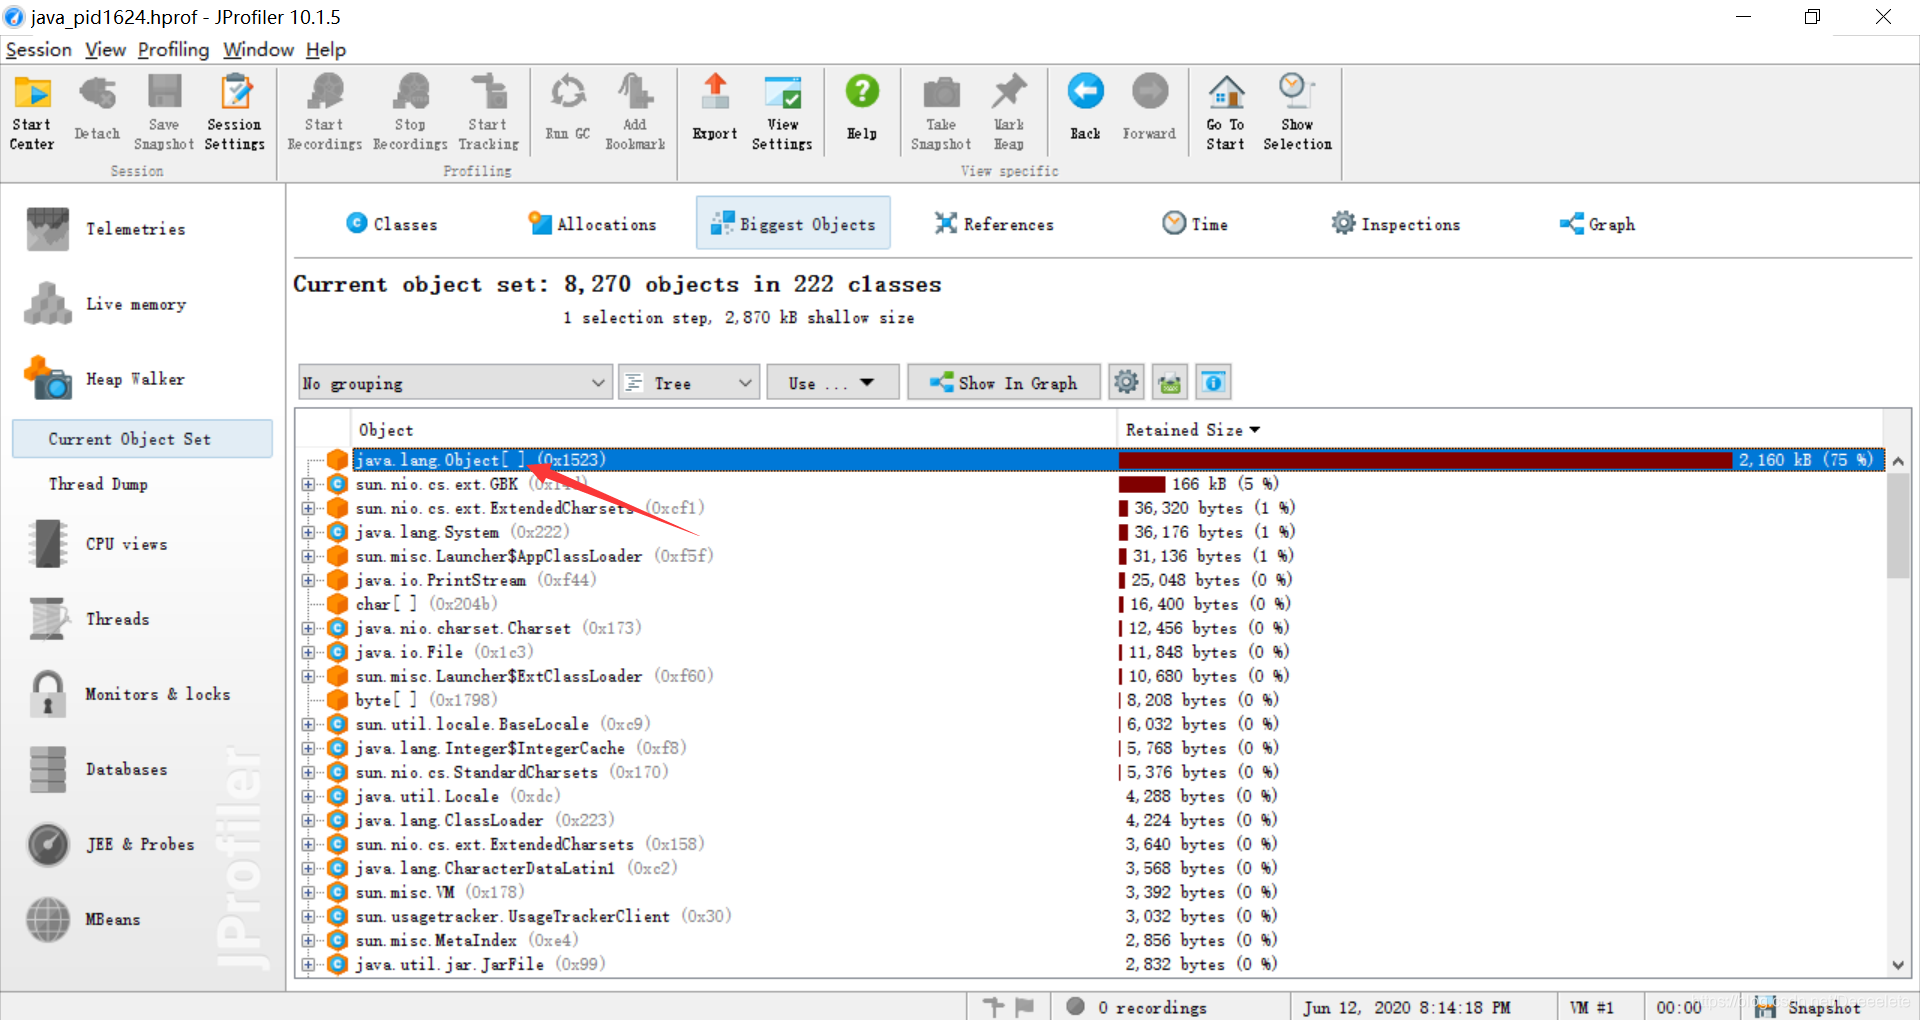Viewport: 1920px width, 1020px height.
Task: Click the Run GC icon
Action: pos(568,107)
